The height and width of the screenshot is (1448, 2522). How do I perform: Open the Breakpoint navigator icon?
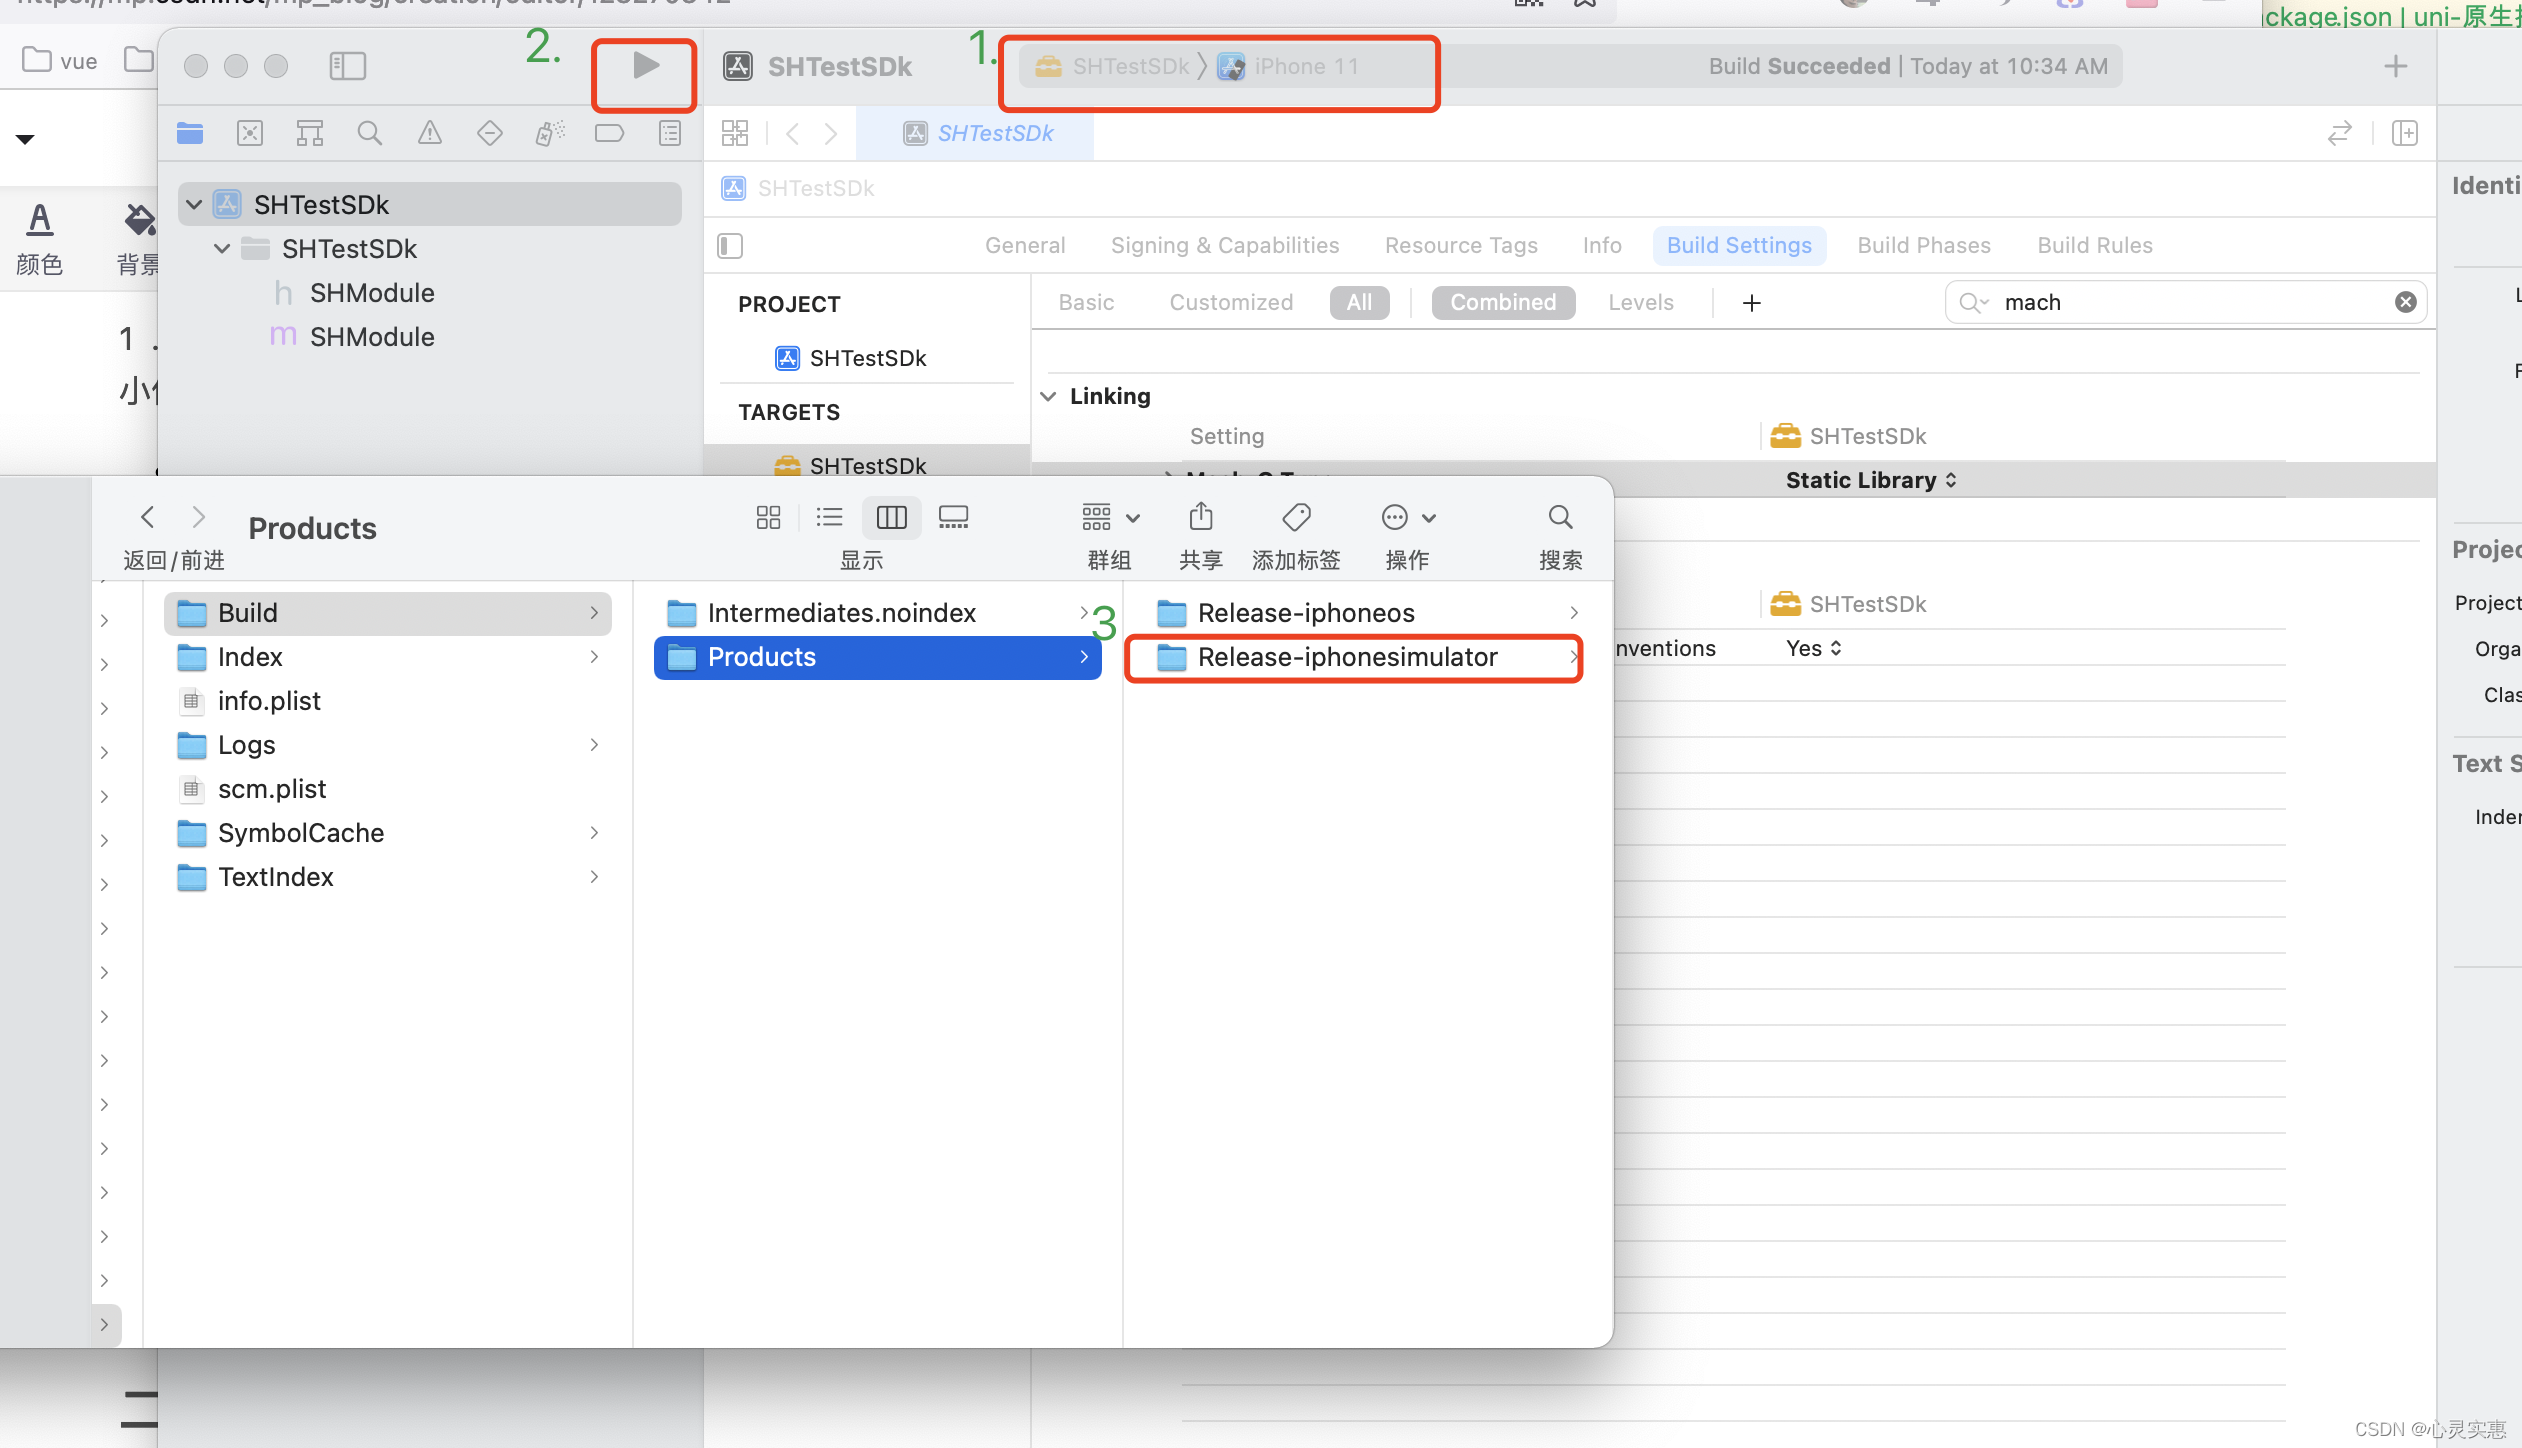pos(609,133)
